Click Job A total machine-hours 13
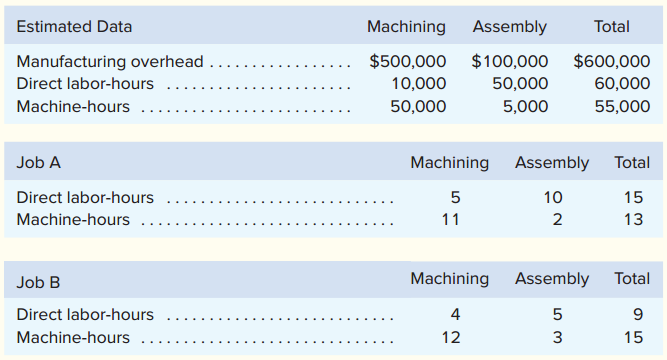This screenshot has width=667, height=360. [x=633, y=220]
